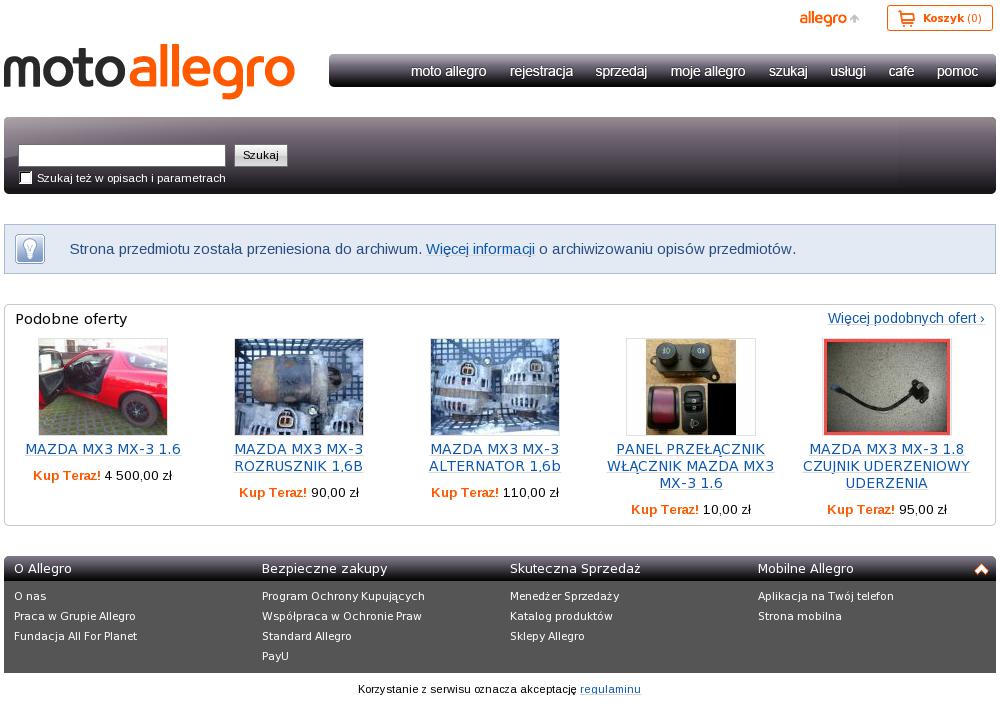Click the shopping cart icon in Koszyk
The image size is (1000, 709).
(x=906, y=18)
